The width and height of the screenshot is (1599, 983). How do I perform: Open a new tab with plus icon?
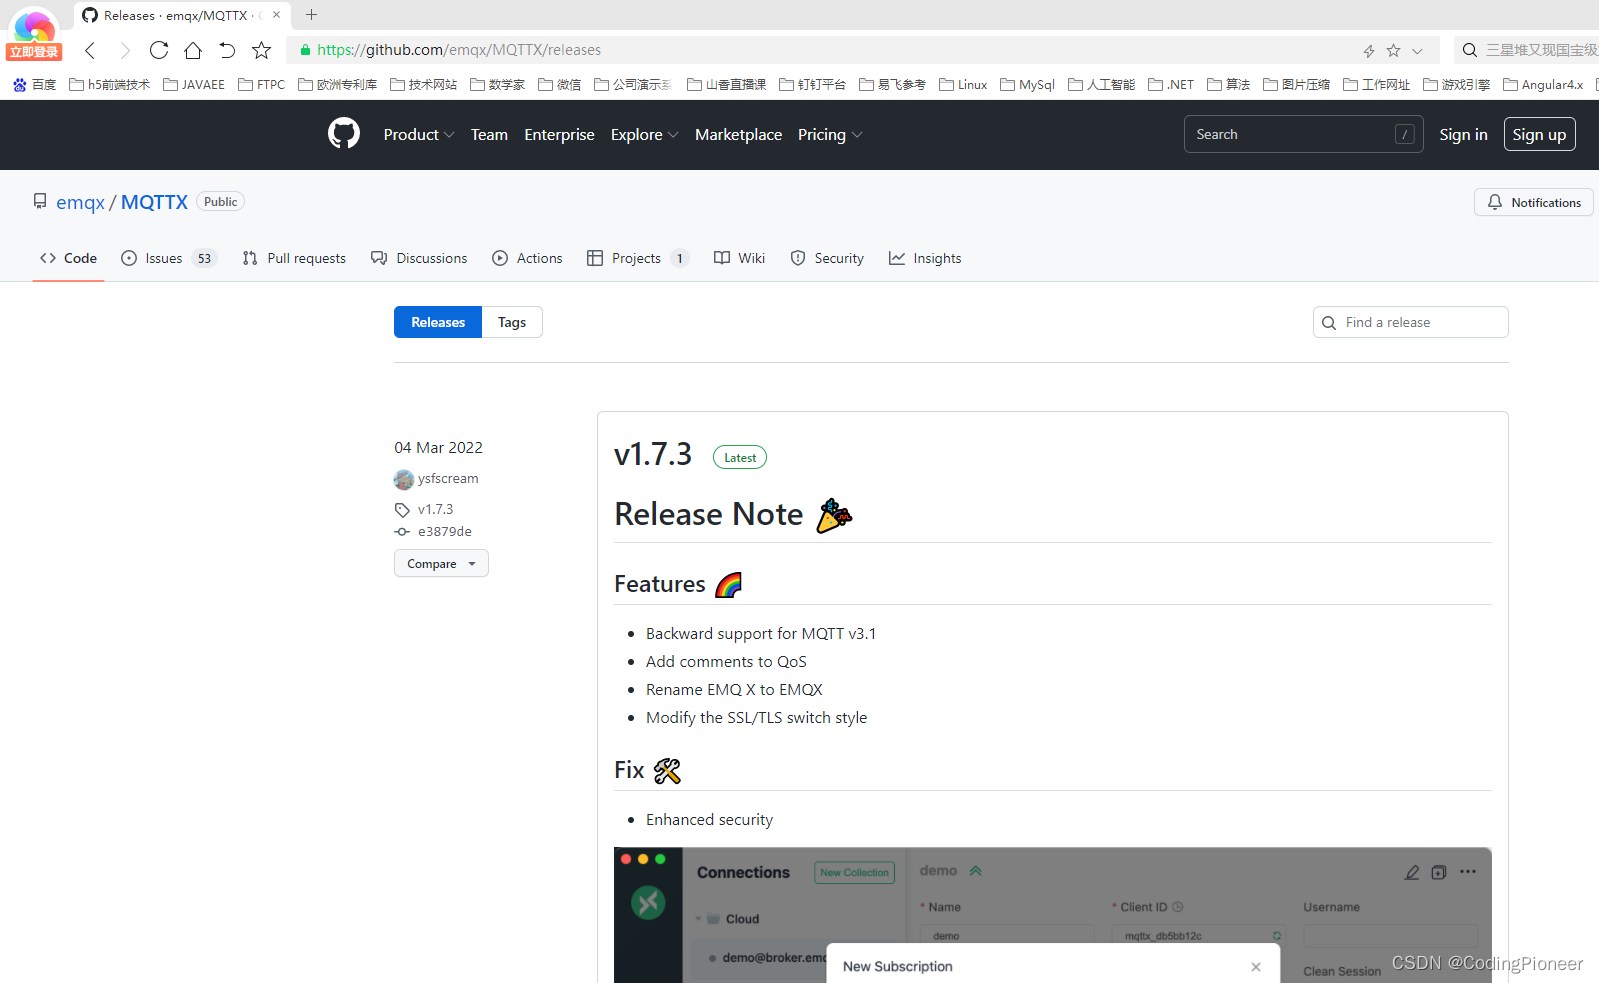coord(311,15)
